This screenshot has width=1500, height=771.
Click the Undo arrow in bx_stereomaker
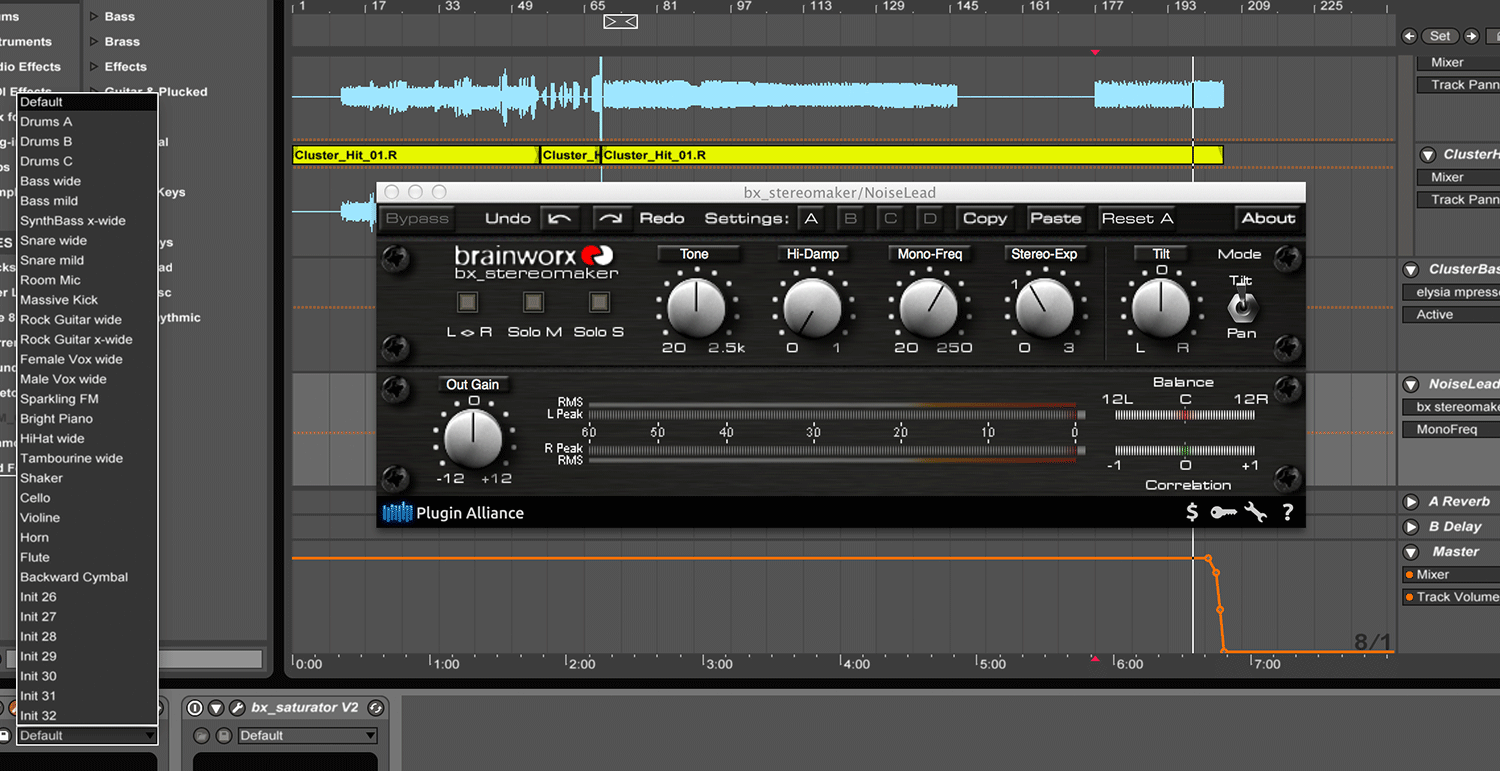560,218
